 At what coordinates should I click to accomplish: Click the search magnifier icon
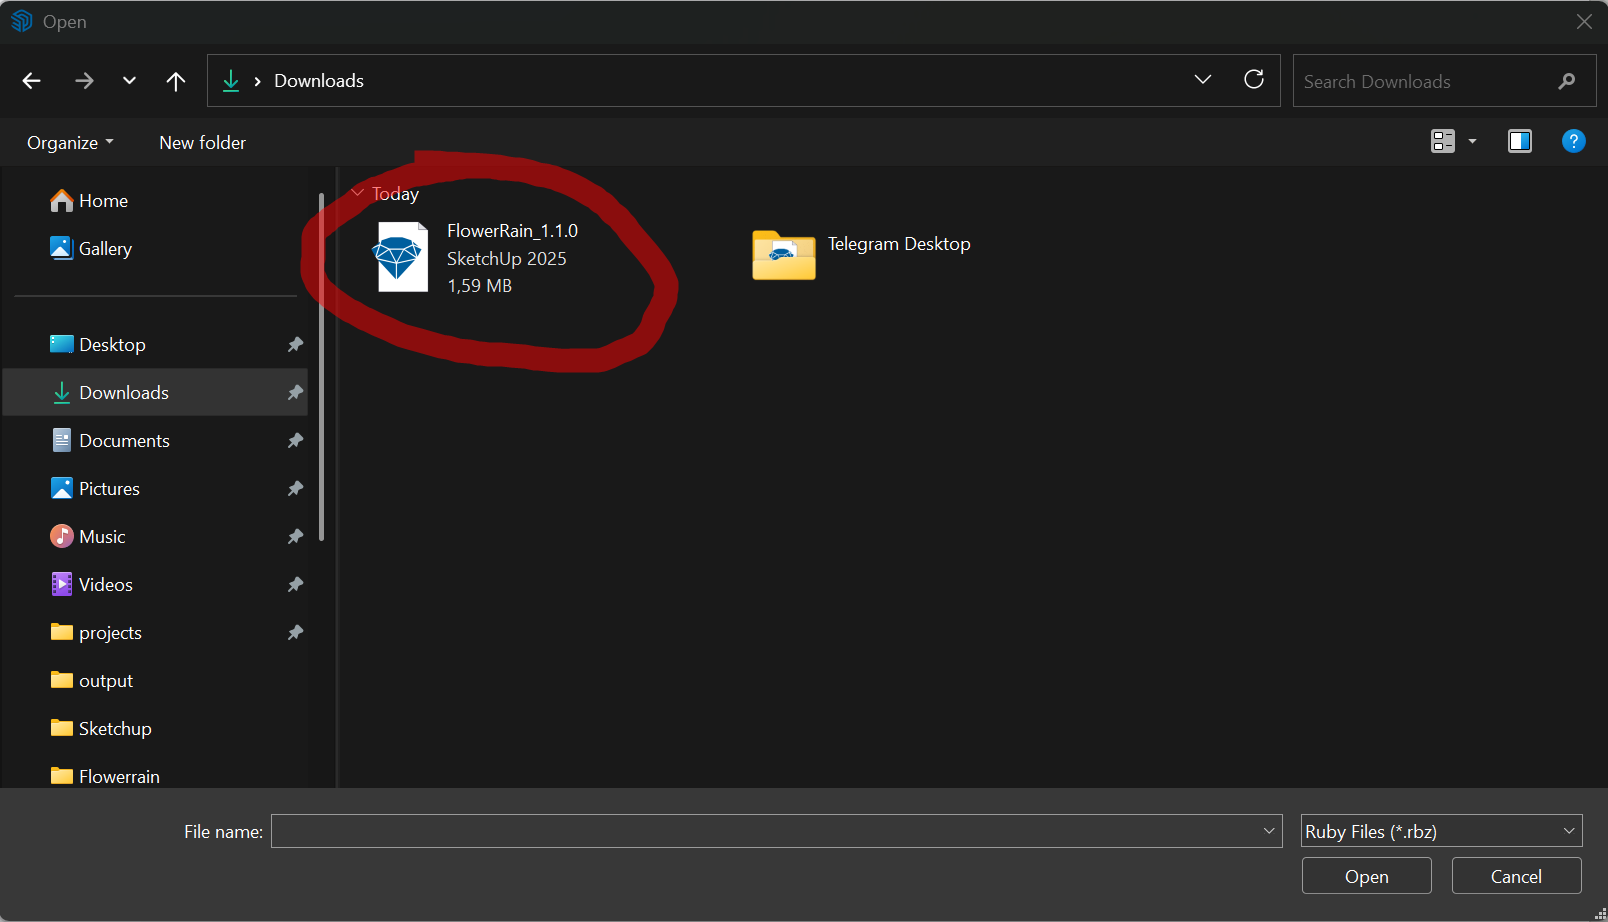point(1566,81)
